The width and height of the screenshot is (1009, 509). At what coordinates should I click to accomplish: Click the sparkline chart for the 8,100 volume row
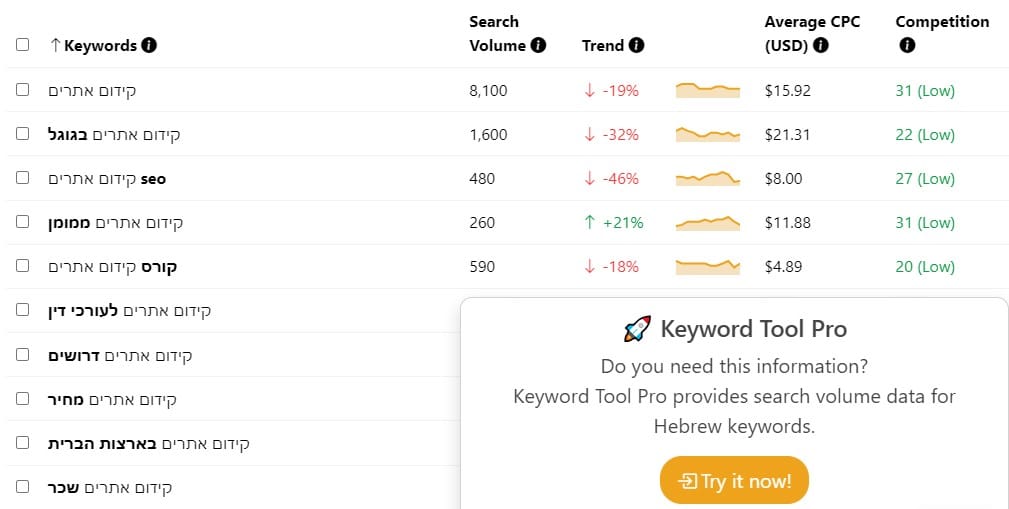tap(707, 90)
